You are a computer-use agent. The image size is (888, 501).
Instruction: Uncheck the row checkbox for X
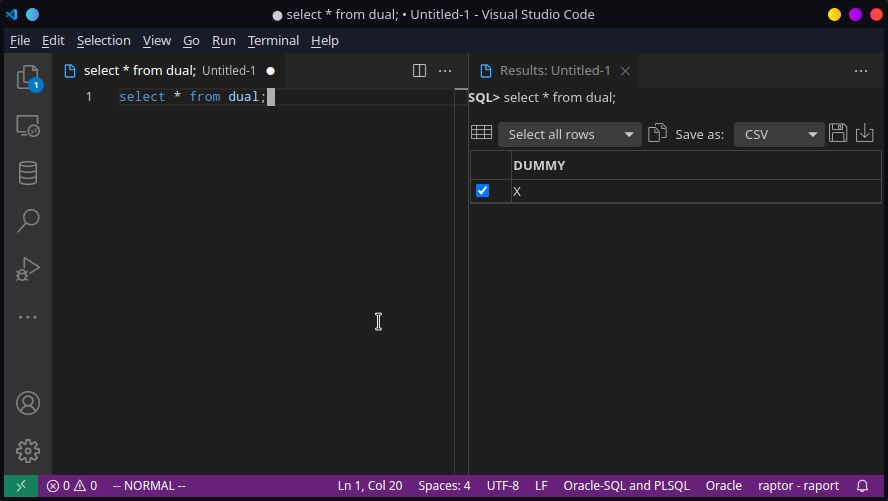click(482, 190)
